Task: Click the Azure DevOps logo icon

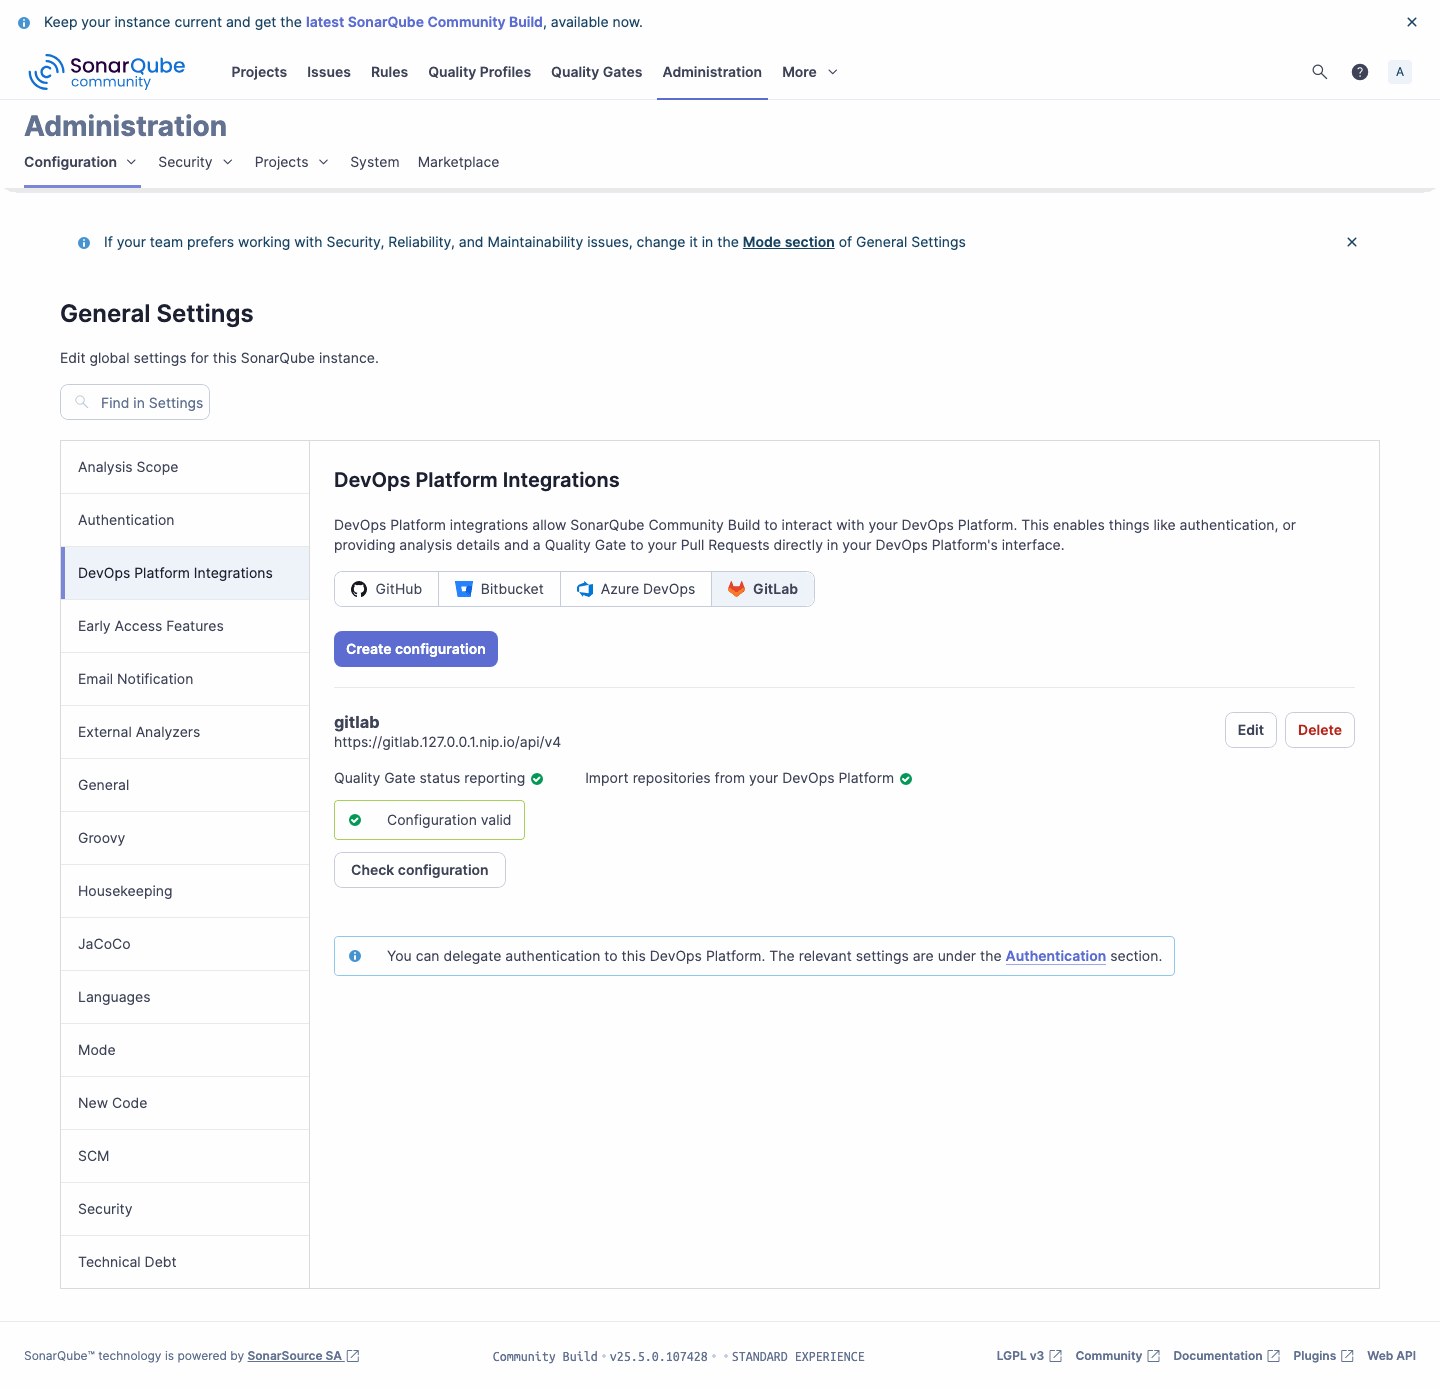Action: coord(585,589)
